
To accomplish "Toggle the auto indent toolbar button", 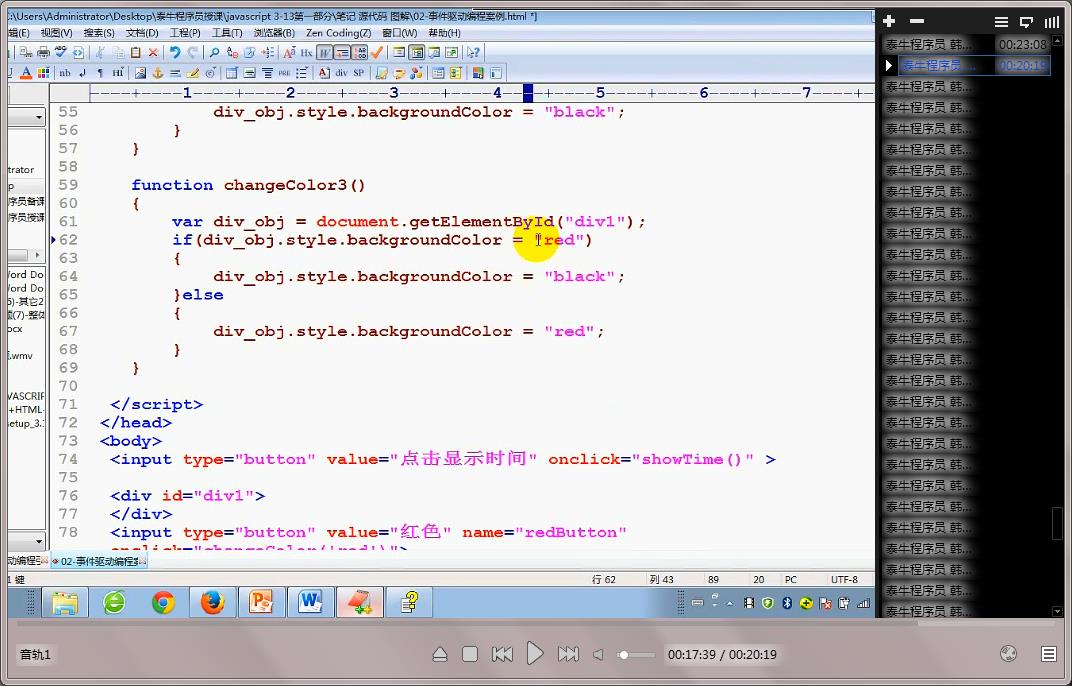I will tap(342, 52).
